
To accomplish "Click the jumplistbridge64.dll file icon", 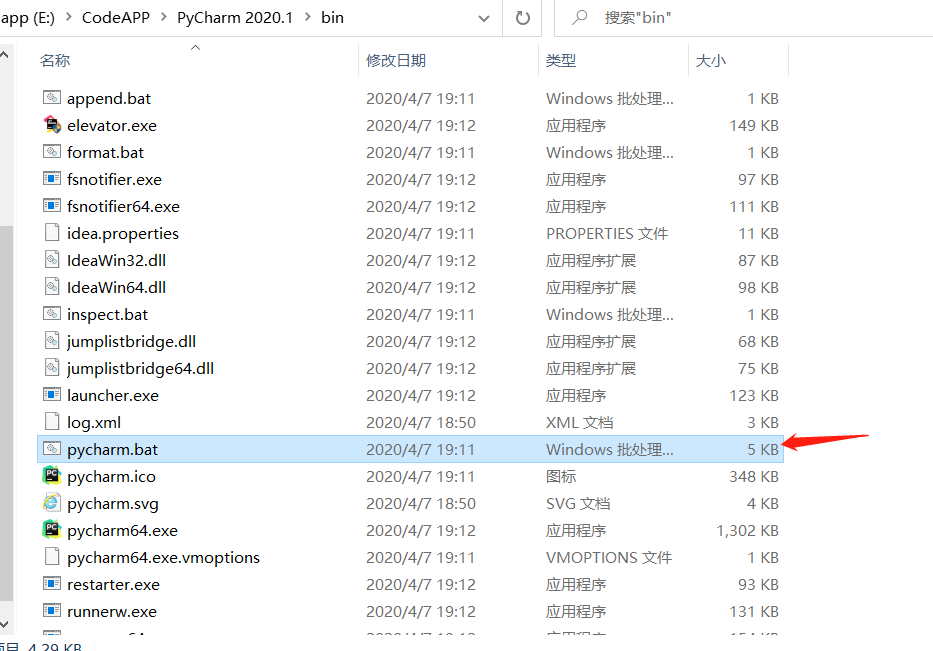I will click(x=52, y=368).
